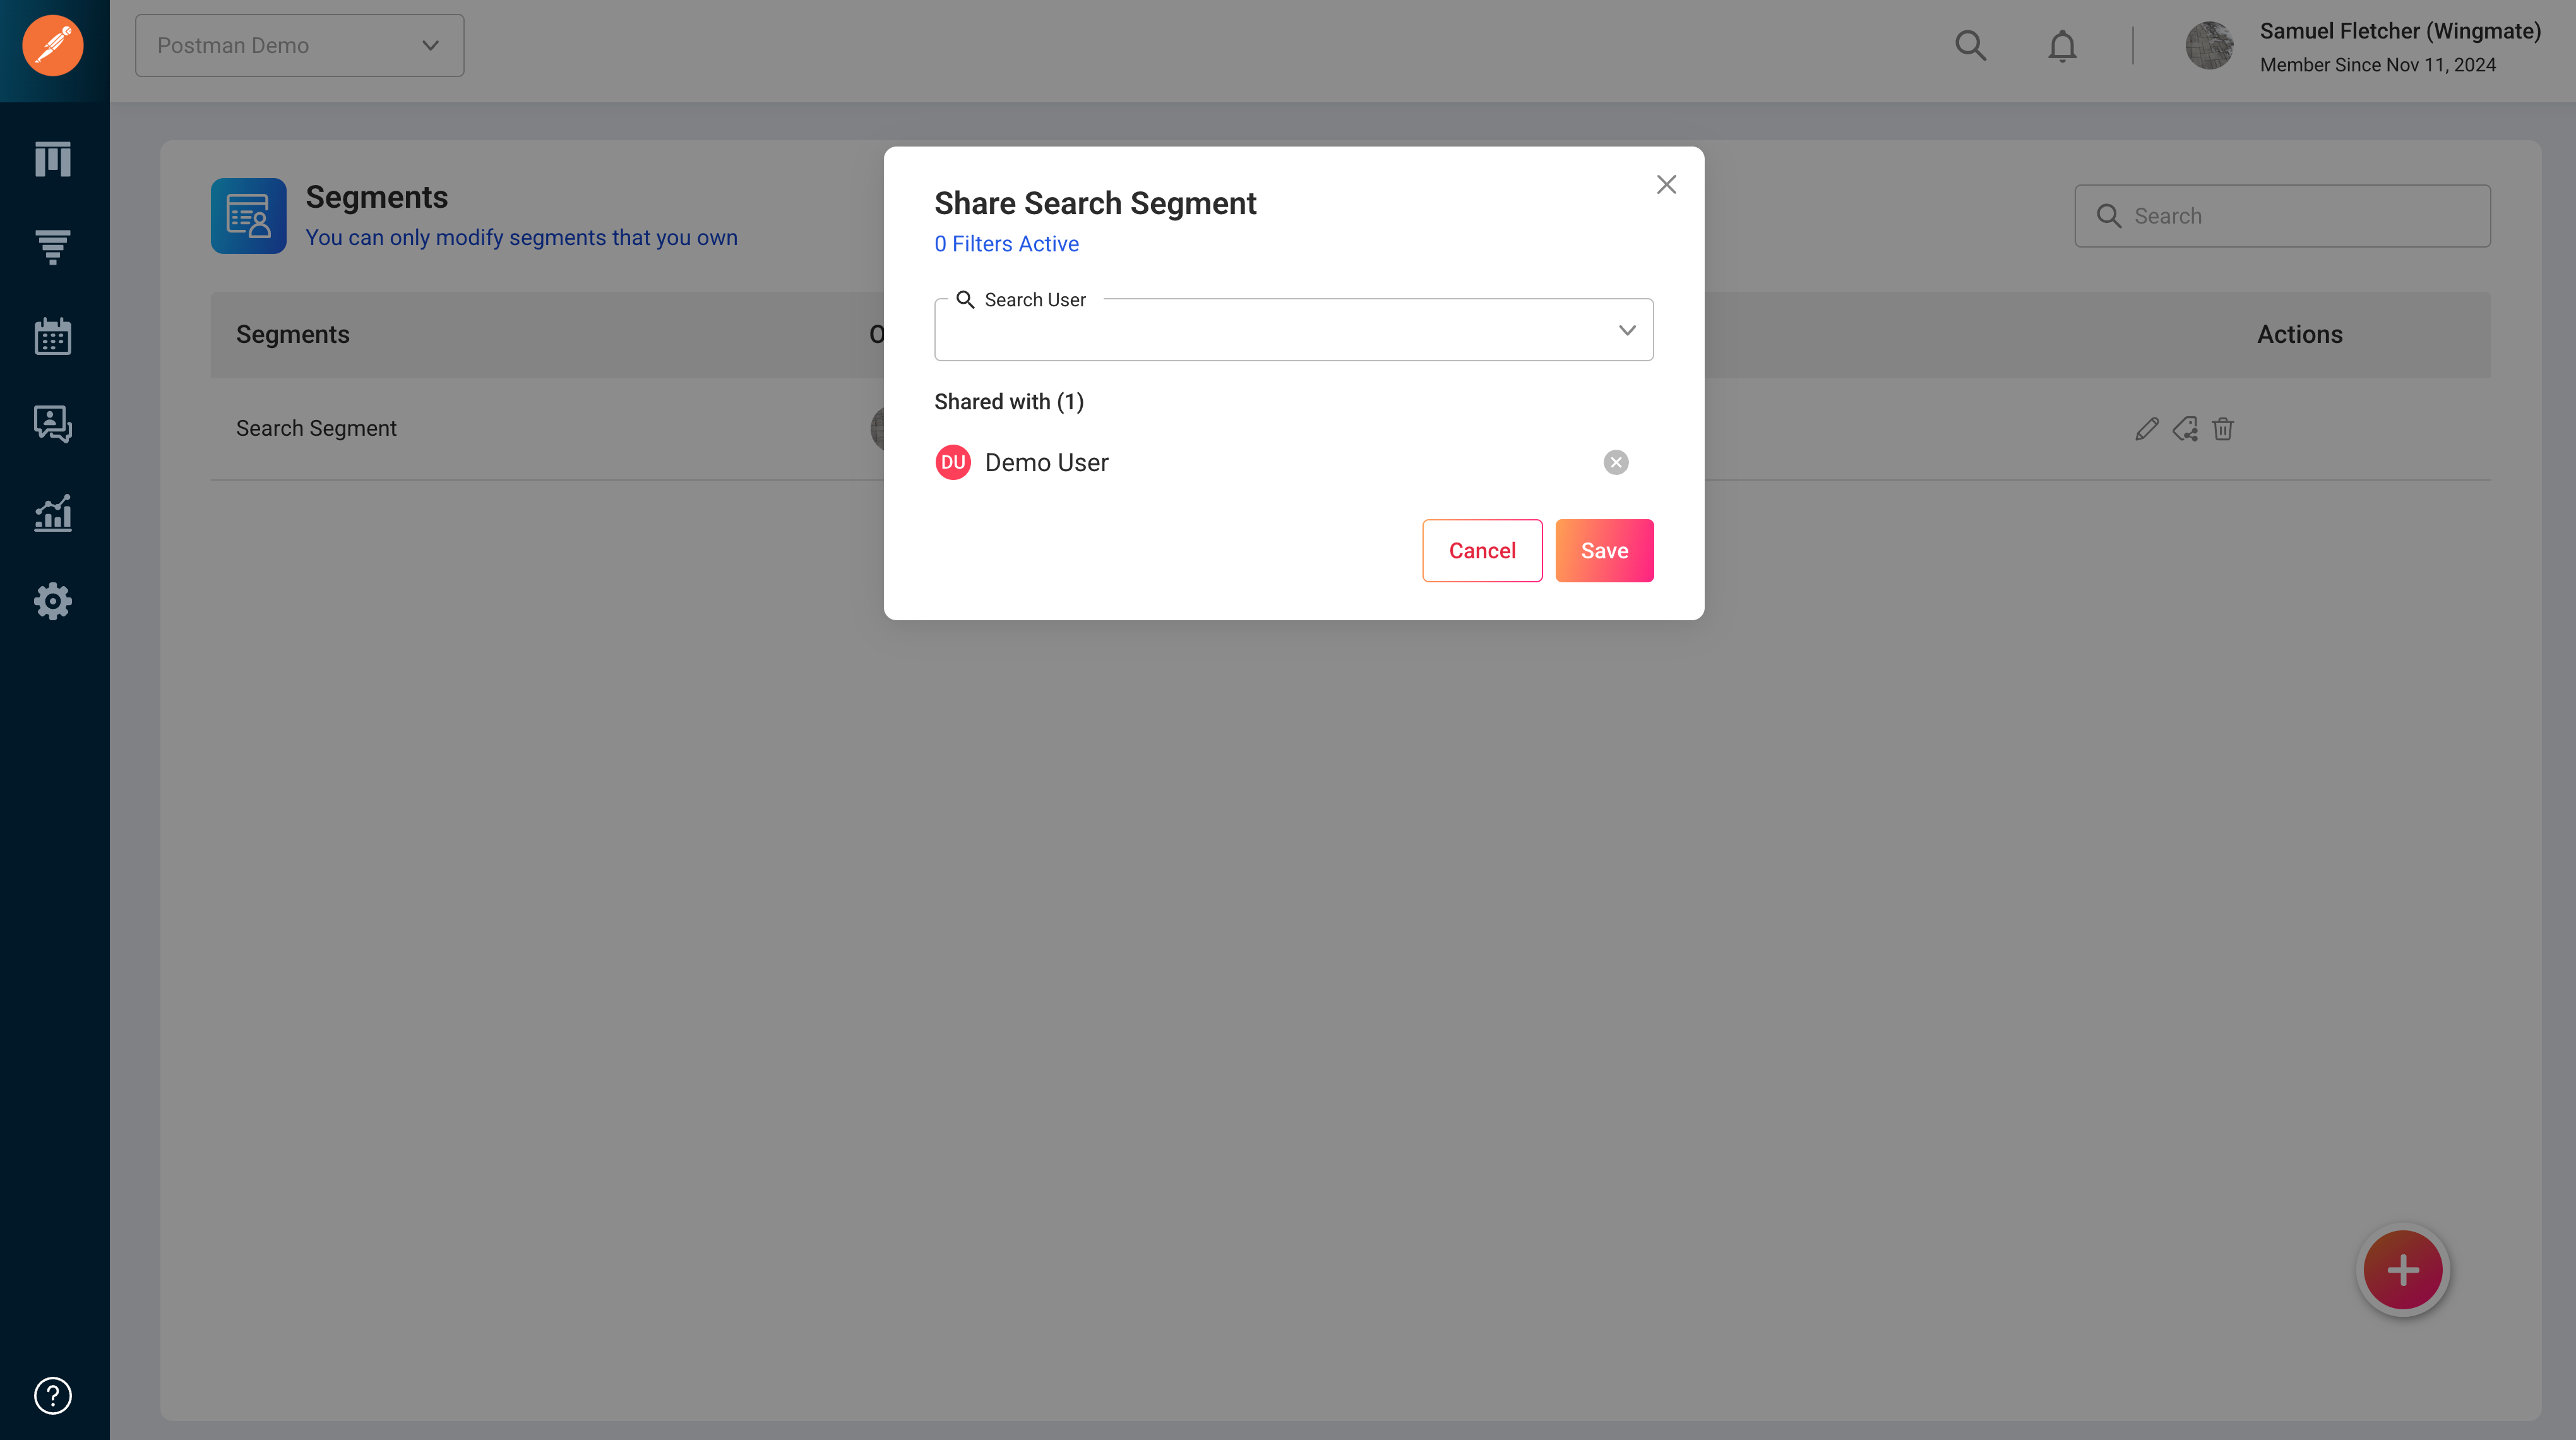
Task: Click the 0 Filters Active link
Action: click(1006, 244)
